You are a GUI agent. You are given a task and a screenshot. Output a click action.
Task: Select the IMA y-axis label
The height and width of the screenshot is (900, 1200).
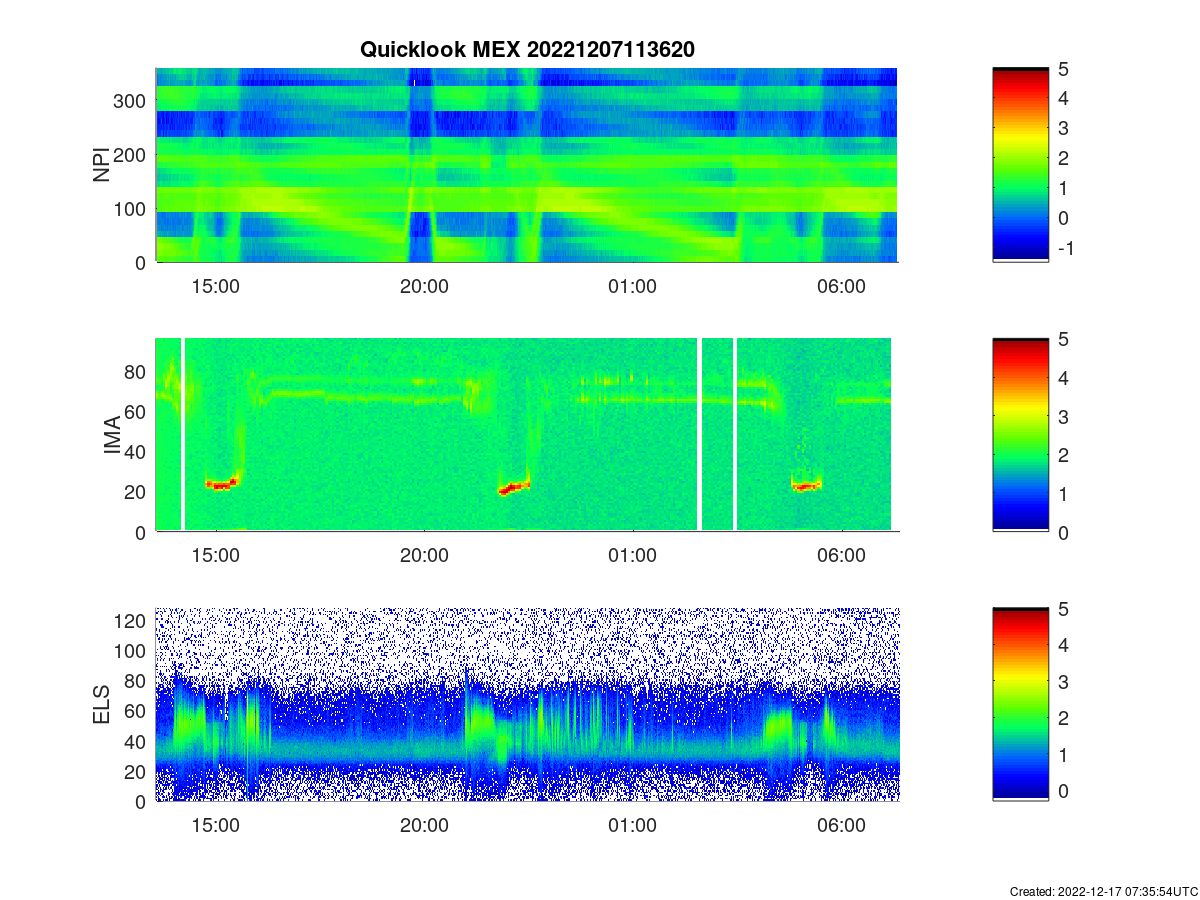point(112,436)
